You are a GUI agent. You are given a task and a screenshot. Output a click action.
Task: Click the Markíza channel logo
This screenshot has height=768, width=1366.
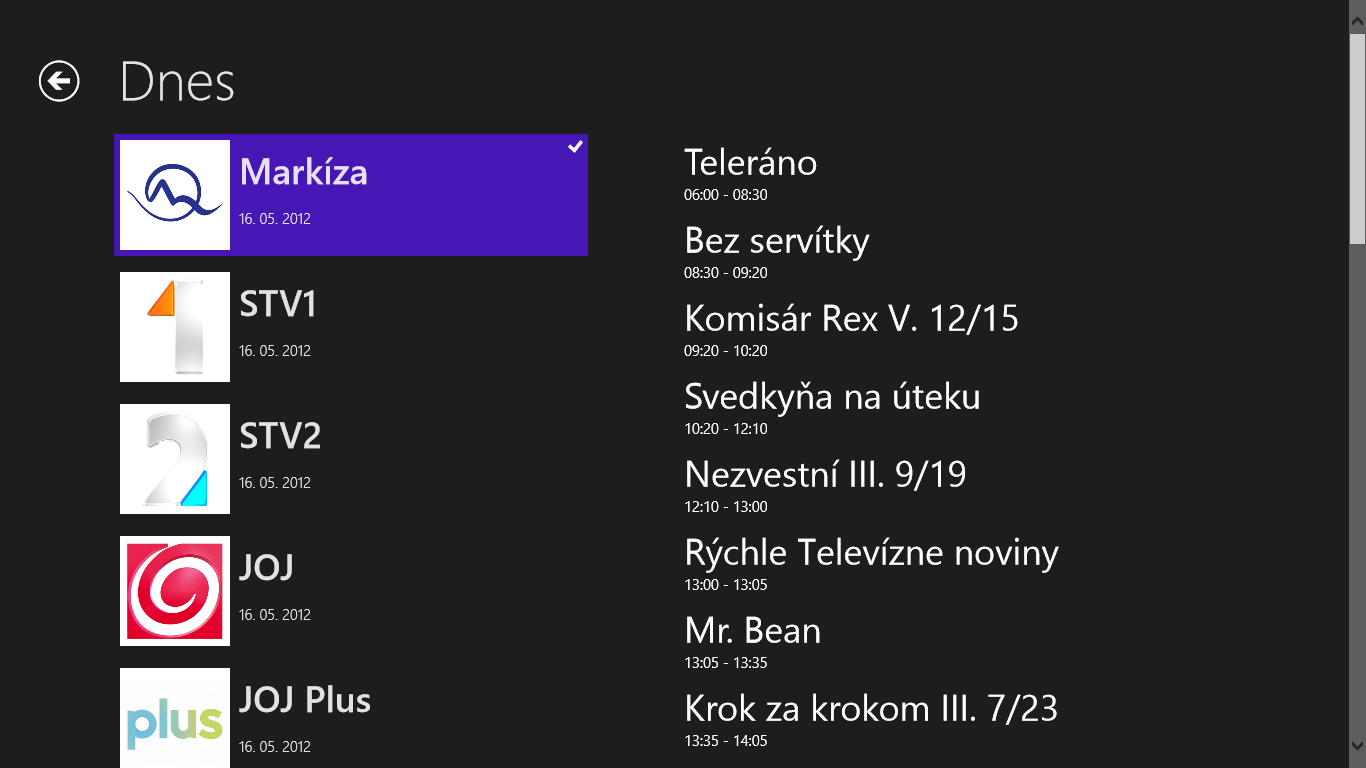pyautogui.click(x=175, y=195)
